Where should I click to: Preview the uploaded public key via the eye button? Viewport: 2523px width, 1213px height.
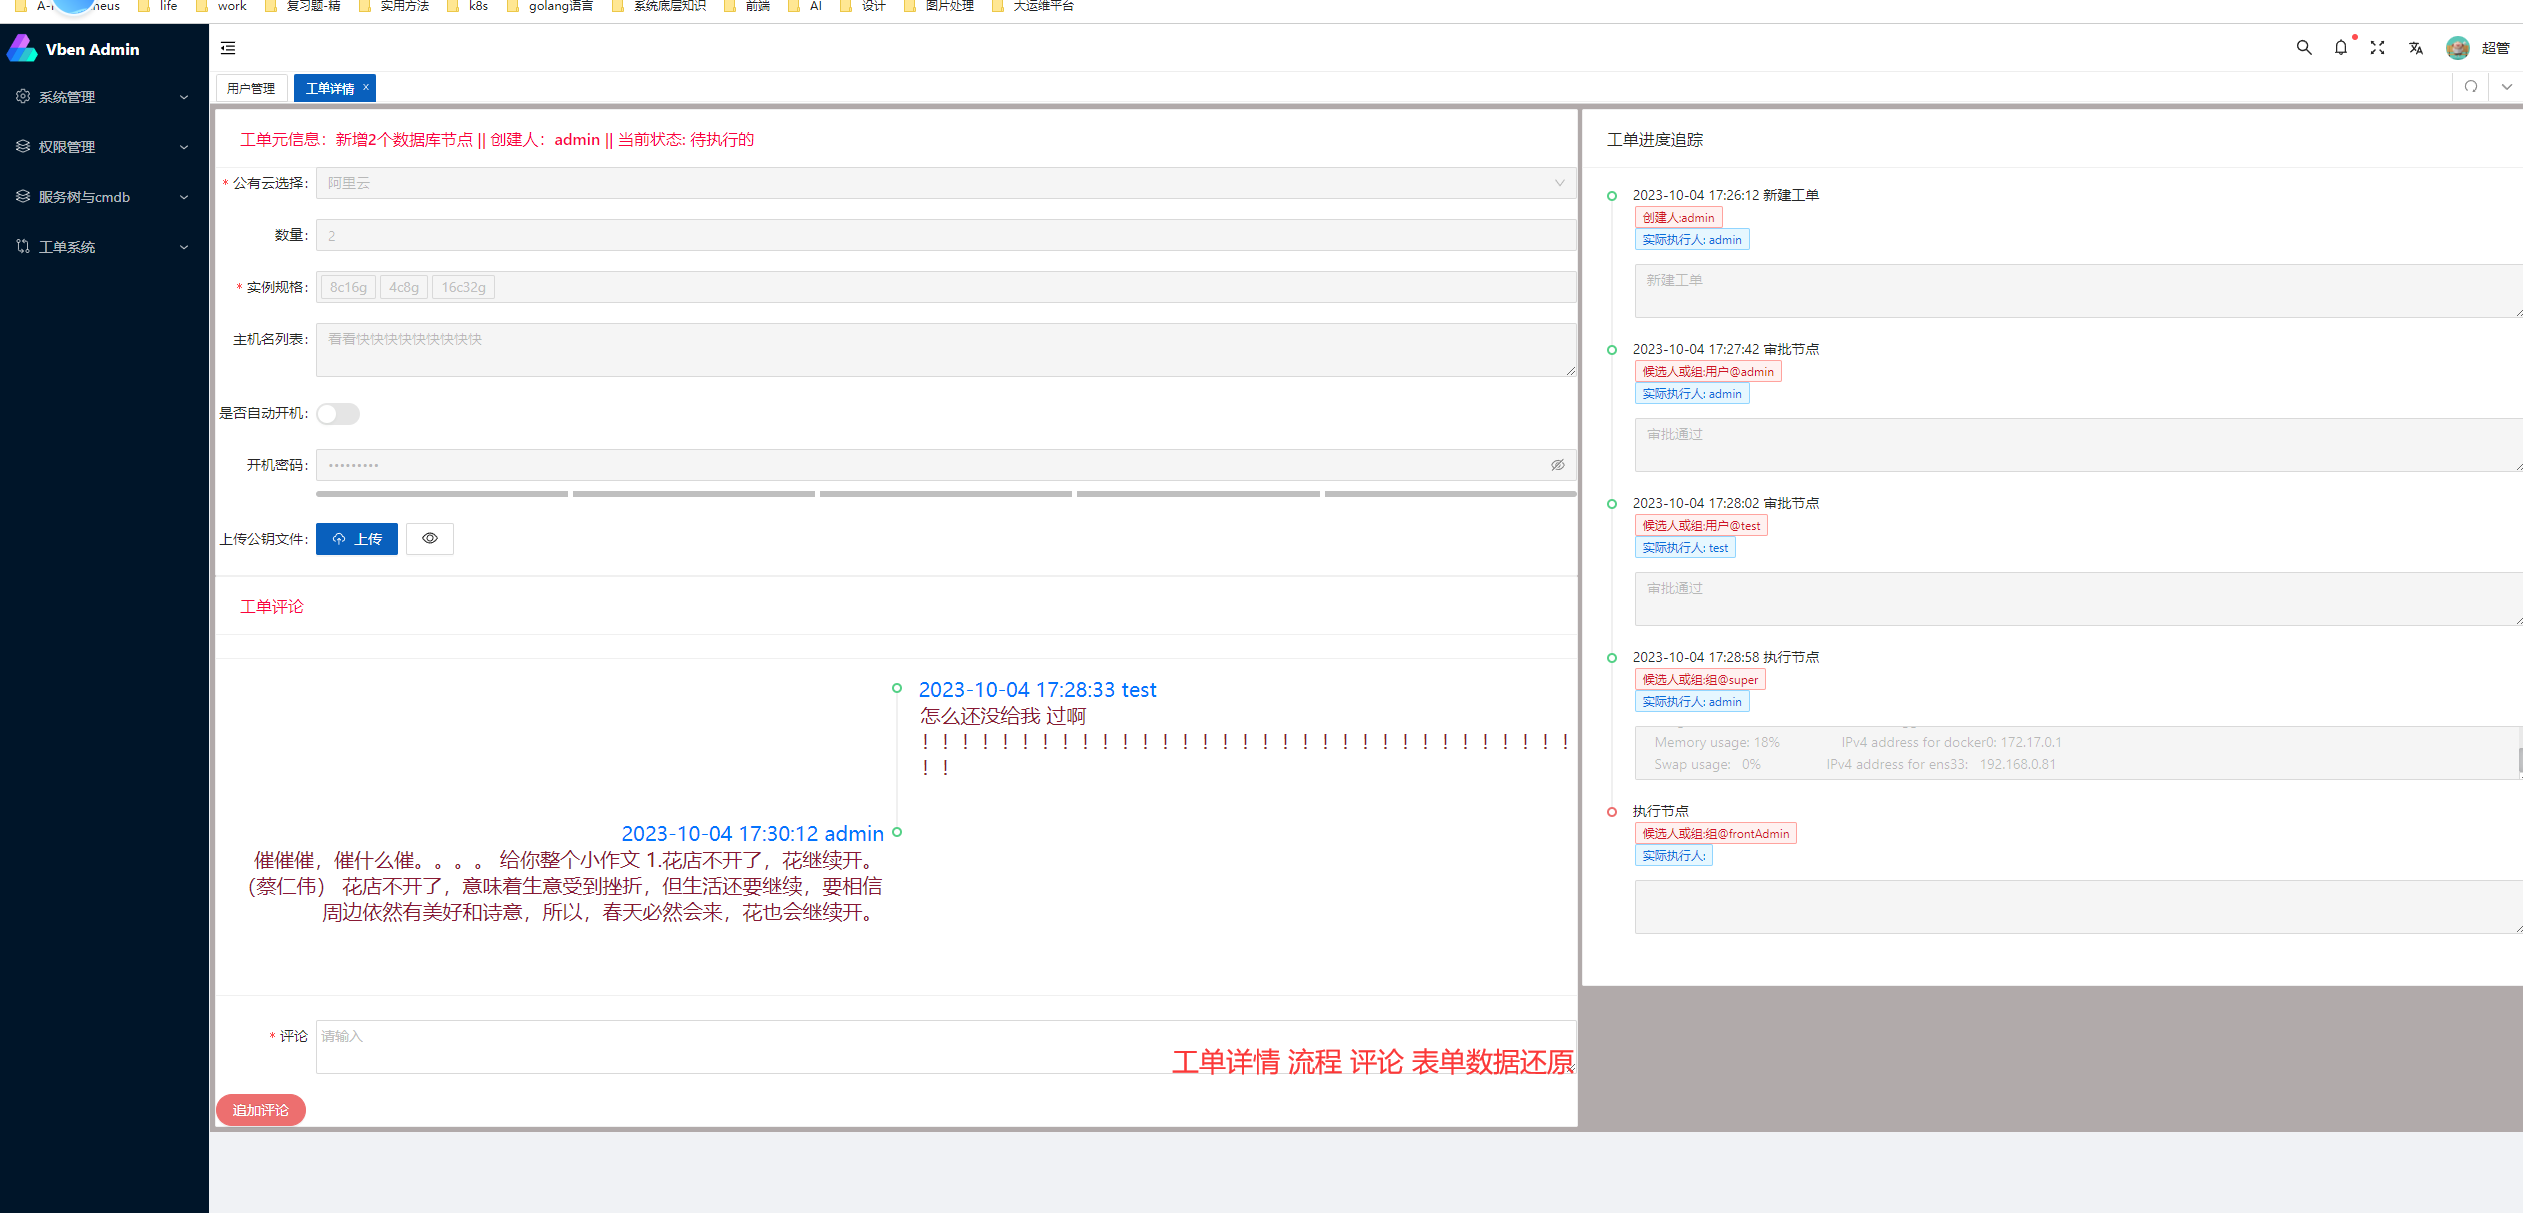[x=430, y=539]
